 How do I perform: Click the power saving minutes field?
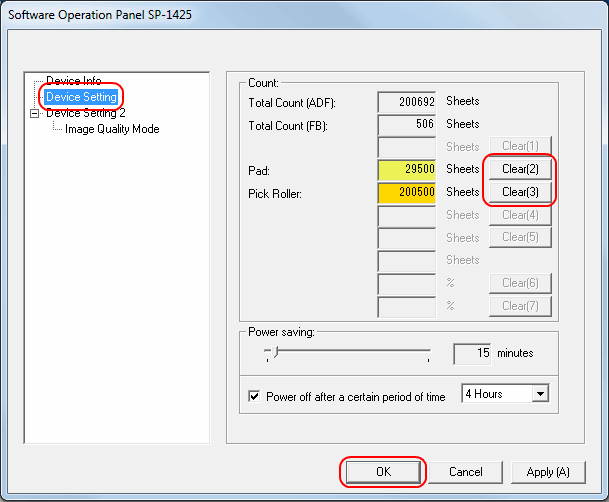point(472,353)
